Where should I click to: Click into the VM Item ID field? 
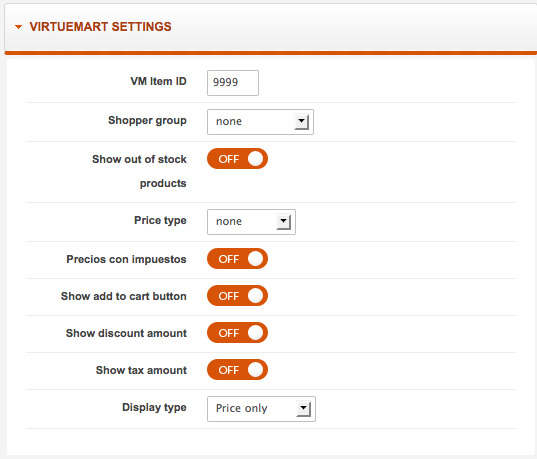(233, 83)
